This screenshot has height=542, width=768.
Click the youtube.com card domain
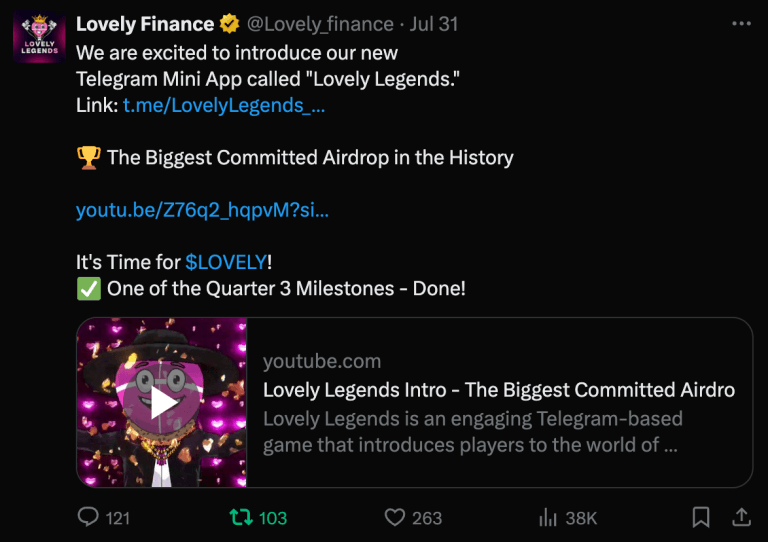pyautogui.click(x=322, y=361)
